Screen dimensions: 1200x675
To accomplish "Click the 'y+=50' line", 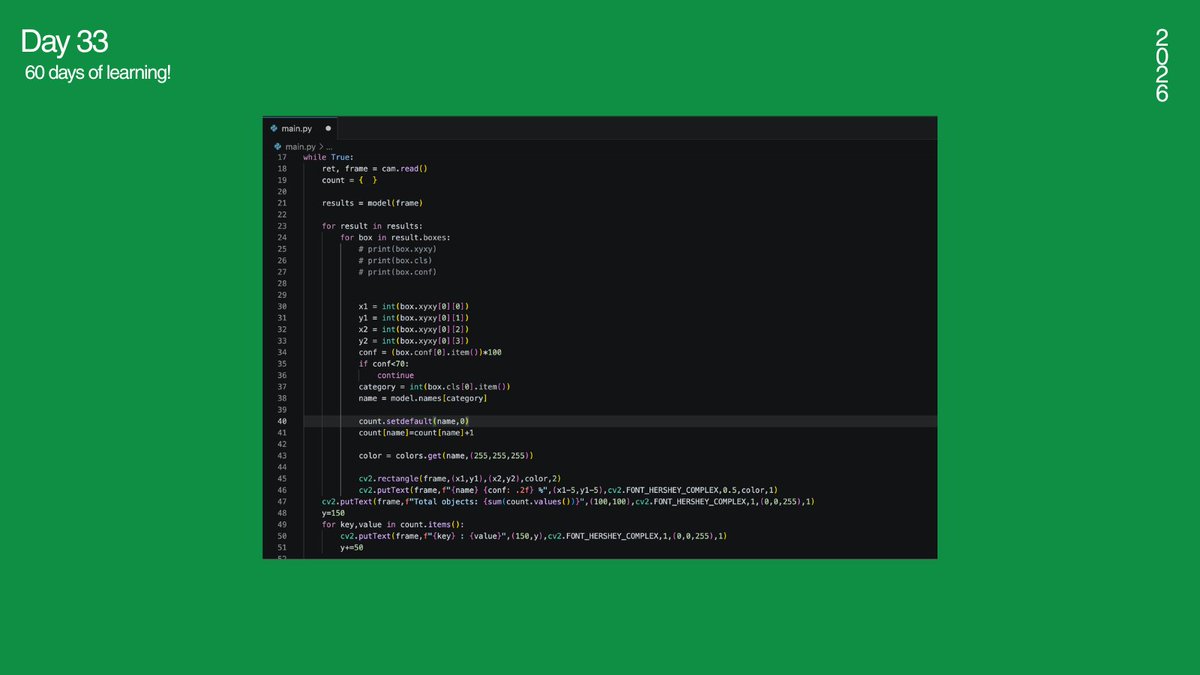I will click(351, 548).
